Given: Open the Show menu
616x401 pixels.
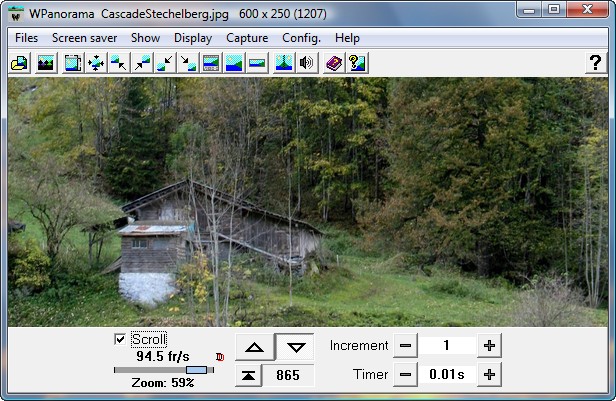Looking at the screenshot, I should (x=145, y=38).
